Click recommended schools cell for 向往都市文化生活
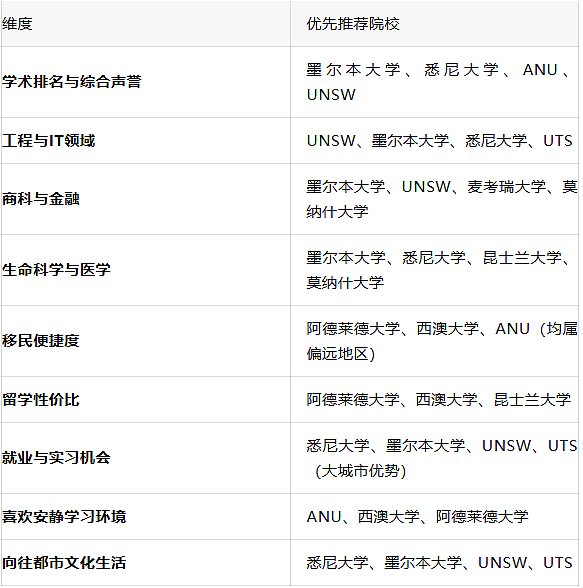The width and height of the screenshot is (583, 588). click(435, 562)
